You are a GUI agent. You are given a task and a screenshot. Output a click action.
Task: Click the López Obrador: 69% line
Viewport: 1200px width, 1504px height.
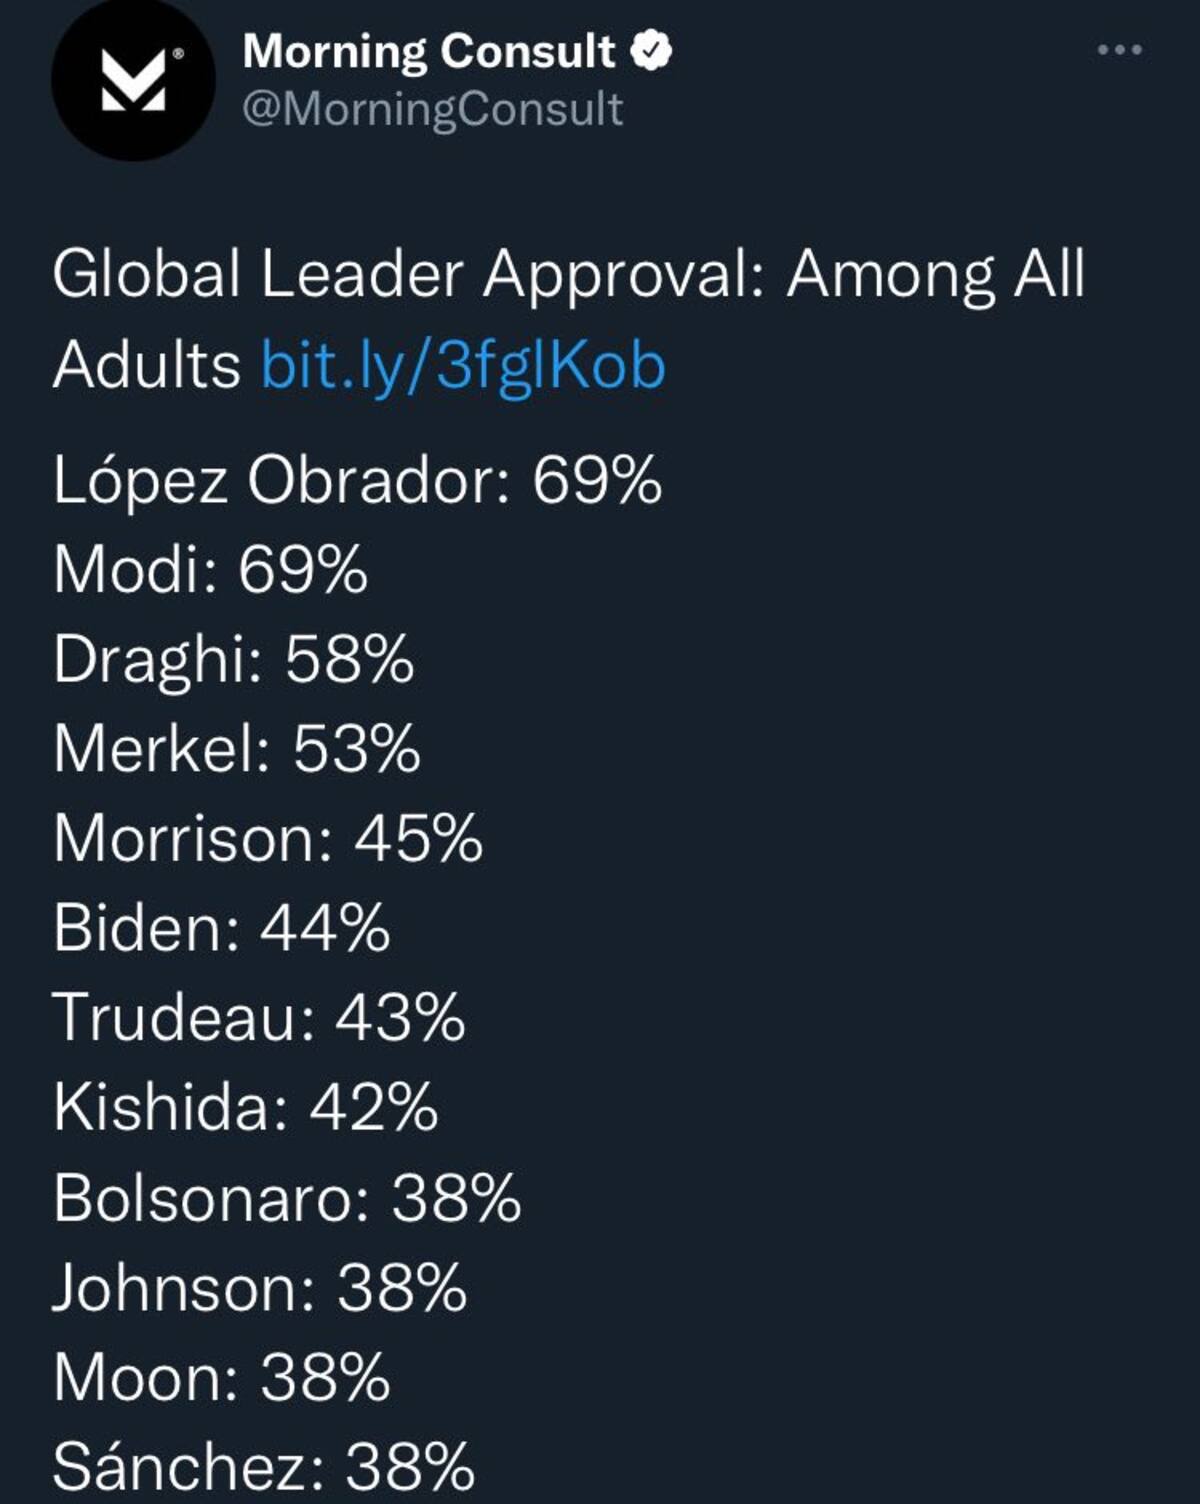tap(357, 482)
